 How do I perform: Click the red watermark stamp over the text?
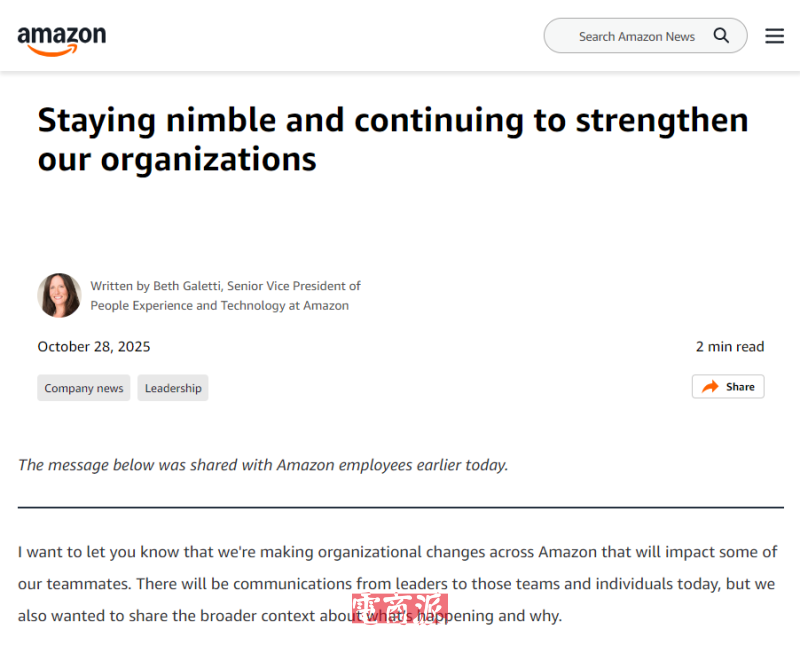tap(399, 610)
